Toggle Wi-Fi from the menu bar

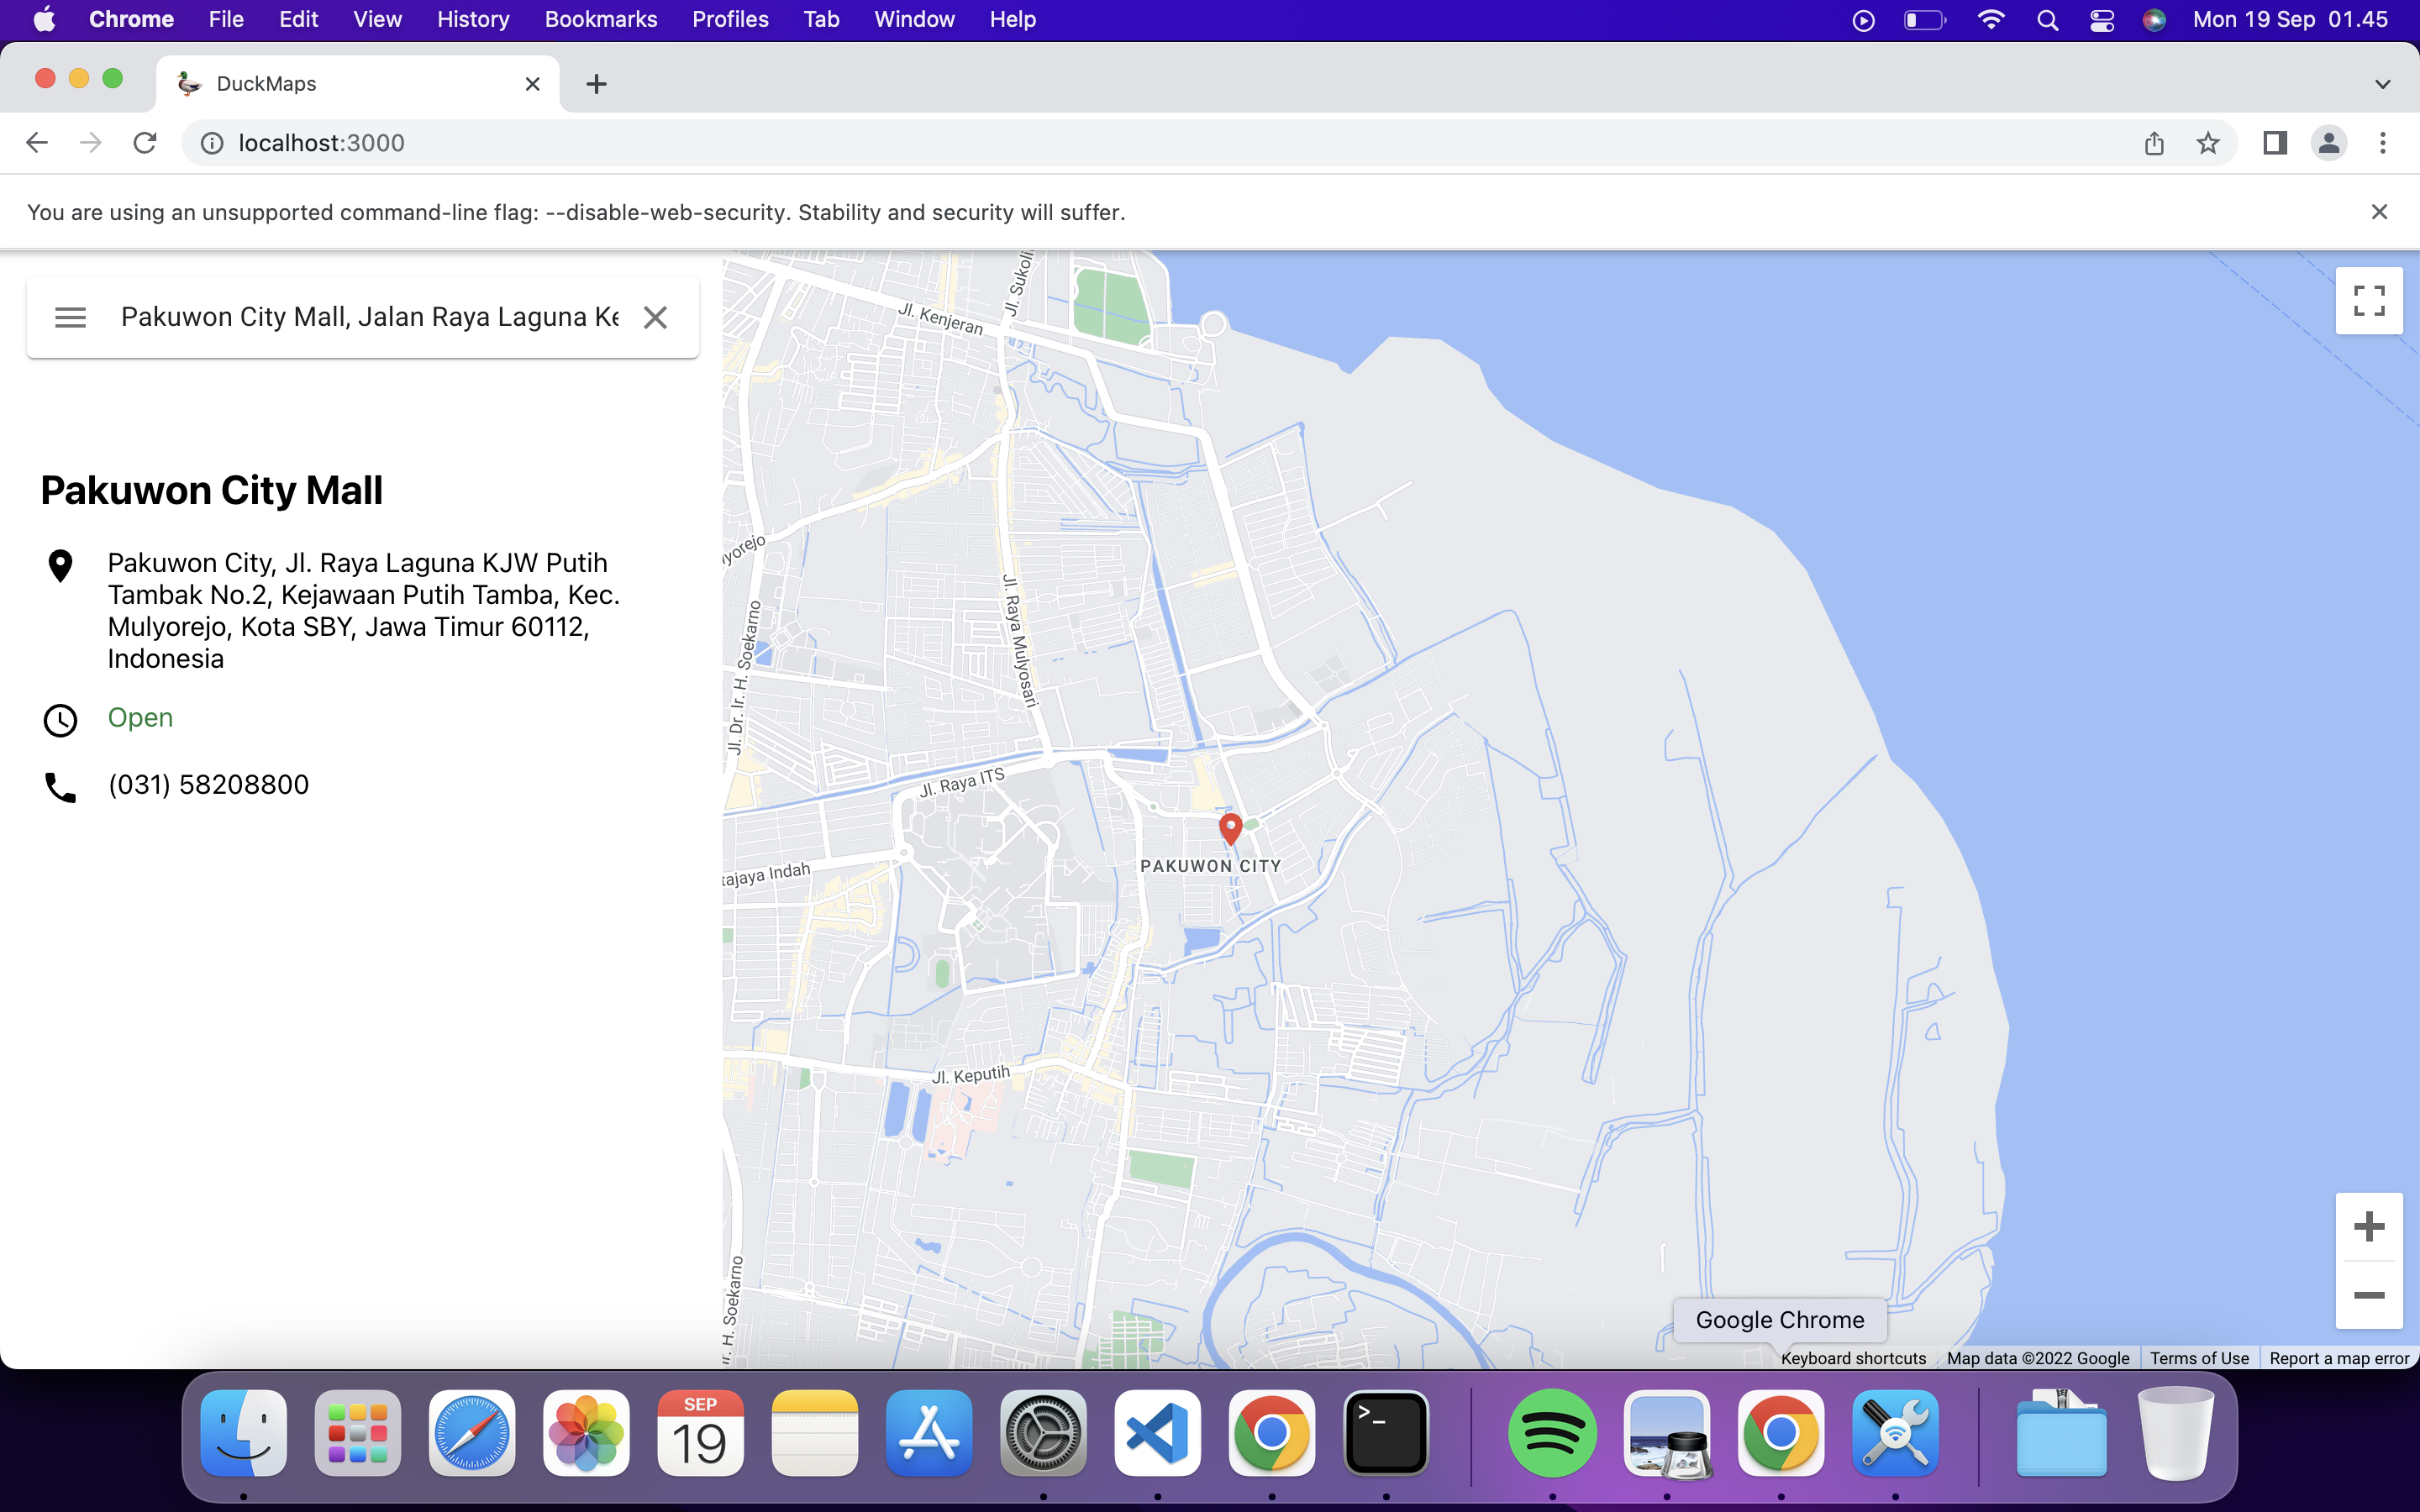click(1991, 19)
